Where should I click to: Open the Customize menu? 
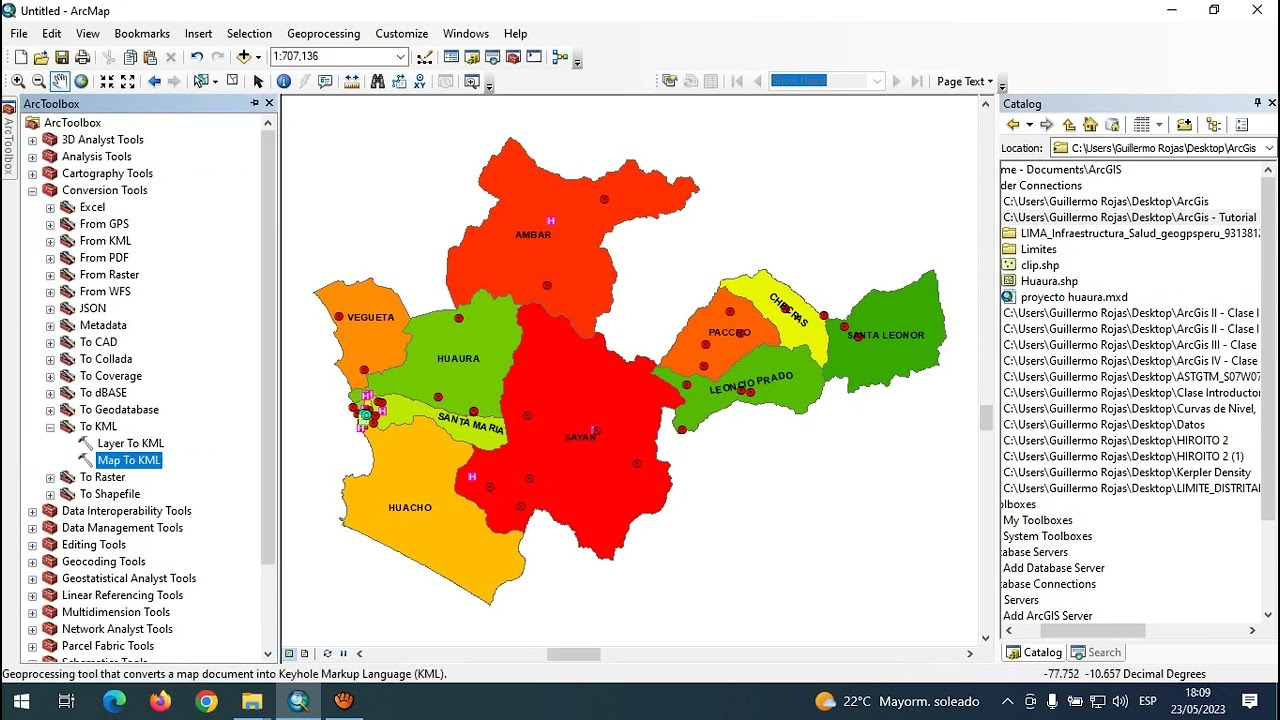coord(401,33)
